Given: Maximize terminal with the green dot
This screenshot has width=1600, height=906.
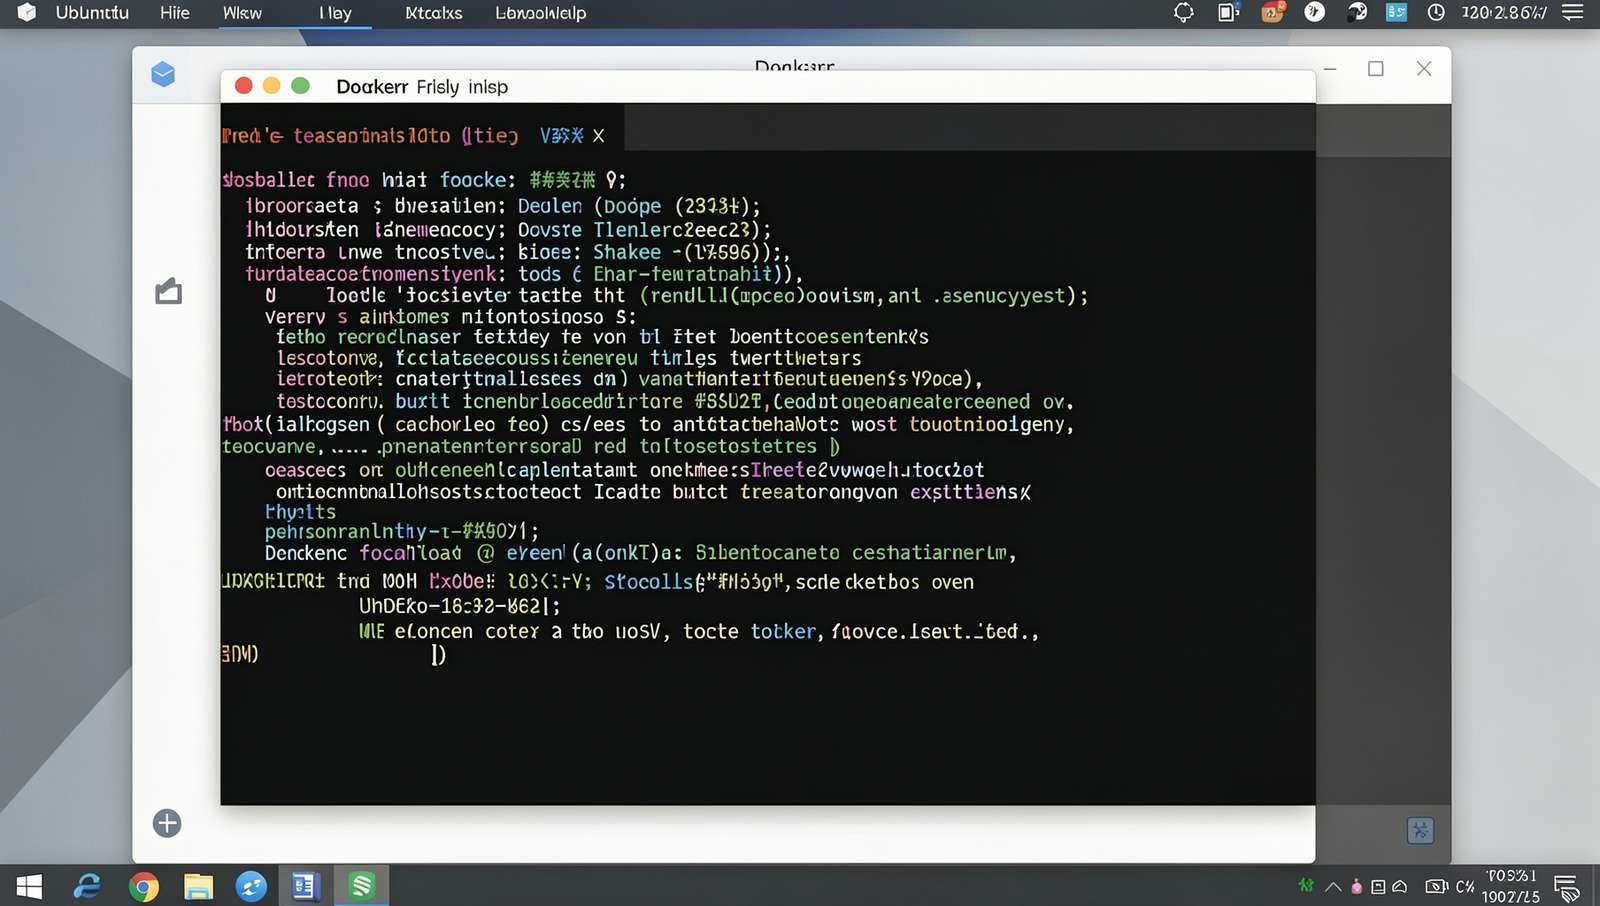Looking at the screenshot, I should (x=300, y=86).
